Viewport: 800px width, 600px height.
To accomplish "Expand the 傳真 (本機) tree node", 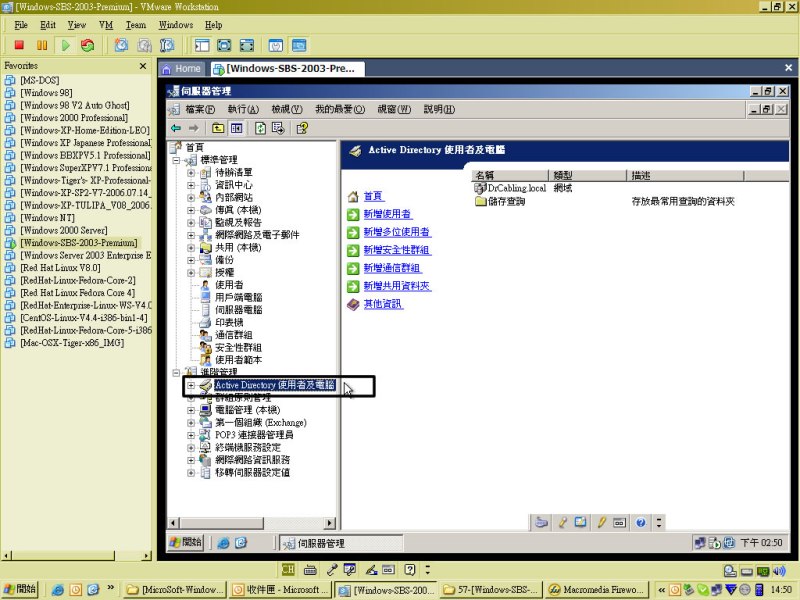I will click(191, 210).
